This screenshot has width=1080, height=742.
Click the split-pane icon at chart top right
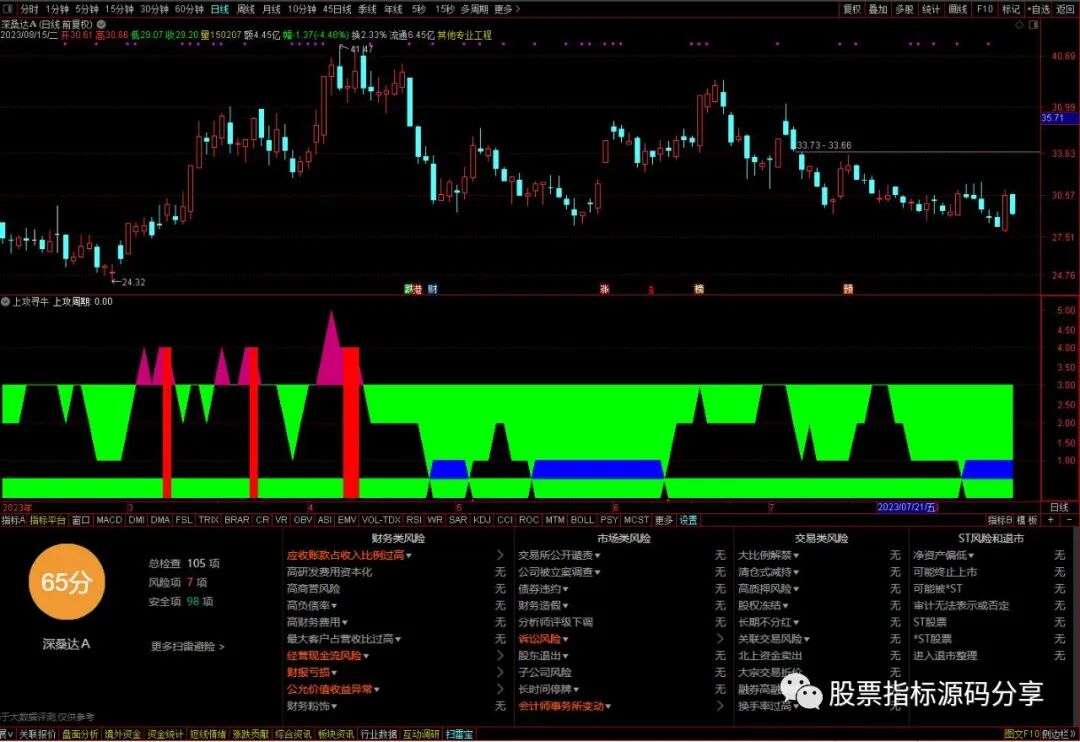1033,25
